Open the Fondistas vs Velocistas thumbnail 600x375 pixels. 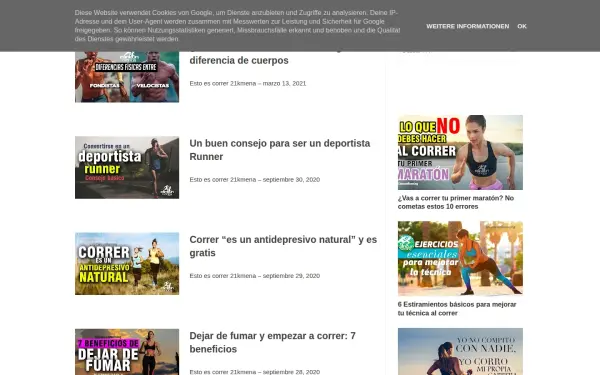[127, 77]
